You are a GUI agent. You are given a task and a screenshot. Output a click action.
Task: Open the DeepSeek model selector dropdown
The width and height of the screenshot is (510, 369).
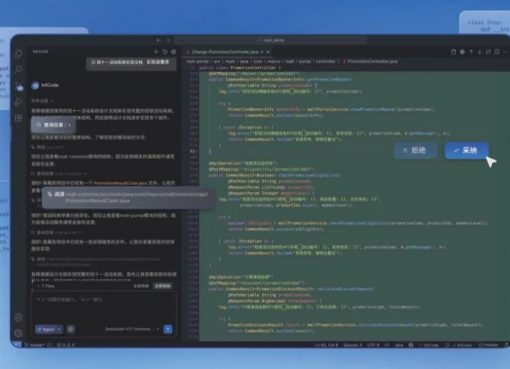pos(132,329)
